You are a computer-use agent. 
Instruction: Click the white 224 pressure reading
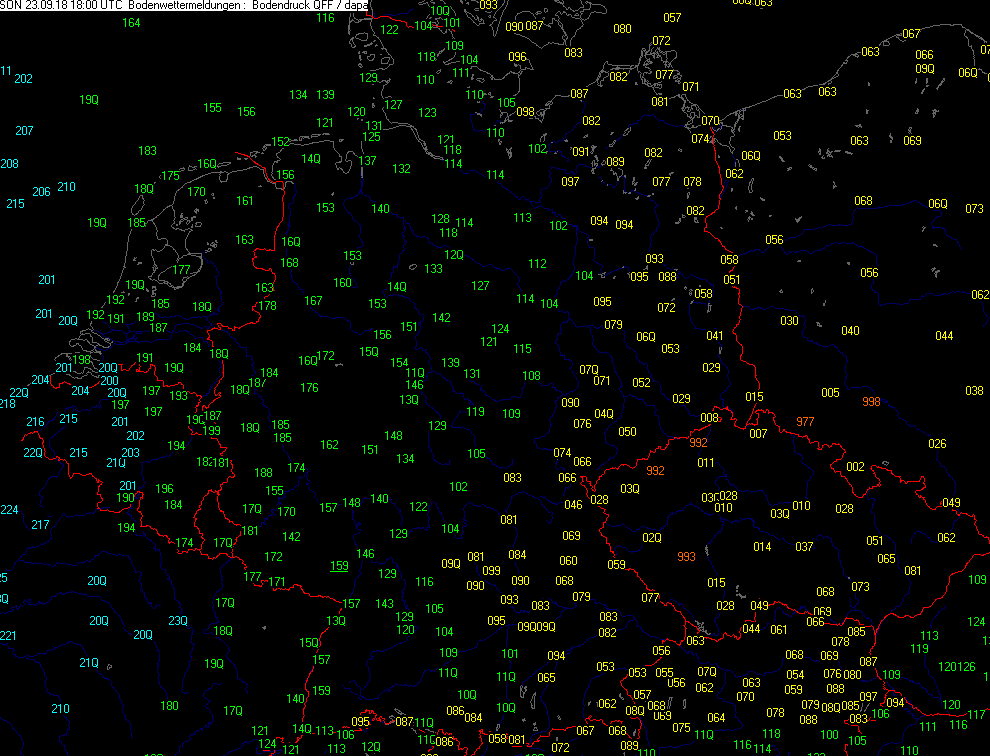pyautogui.click(x=9, y=510)
